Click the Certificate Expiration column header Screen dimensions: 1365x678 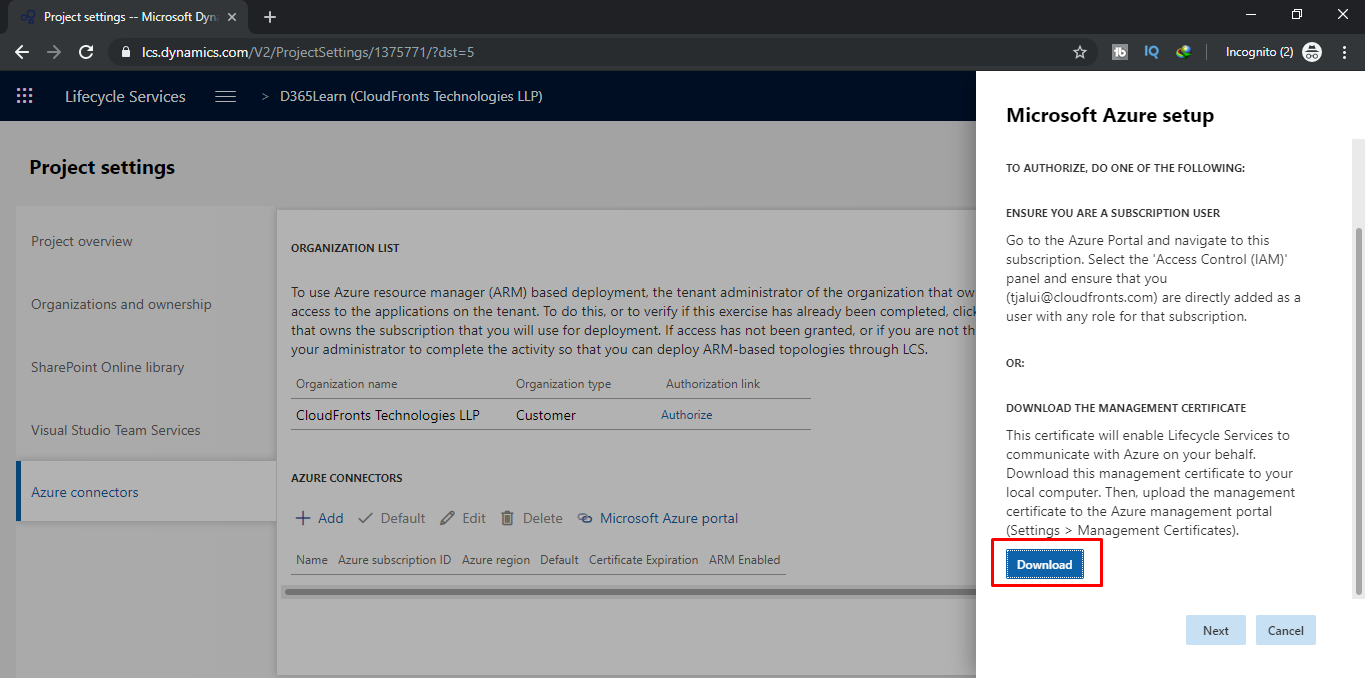click(643, 560)
